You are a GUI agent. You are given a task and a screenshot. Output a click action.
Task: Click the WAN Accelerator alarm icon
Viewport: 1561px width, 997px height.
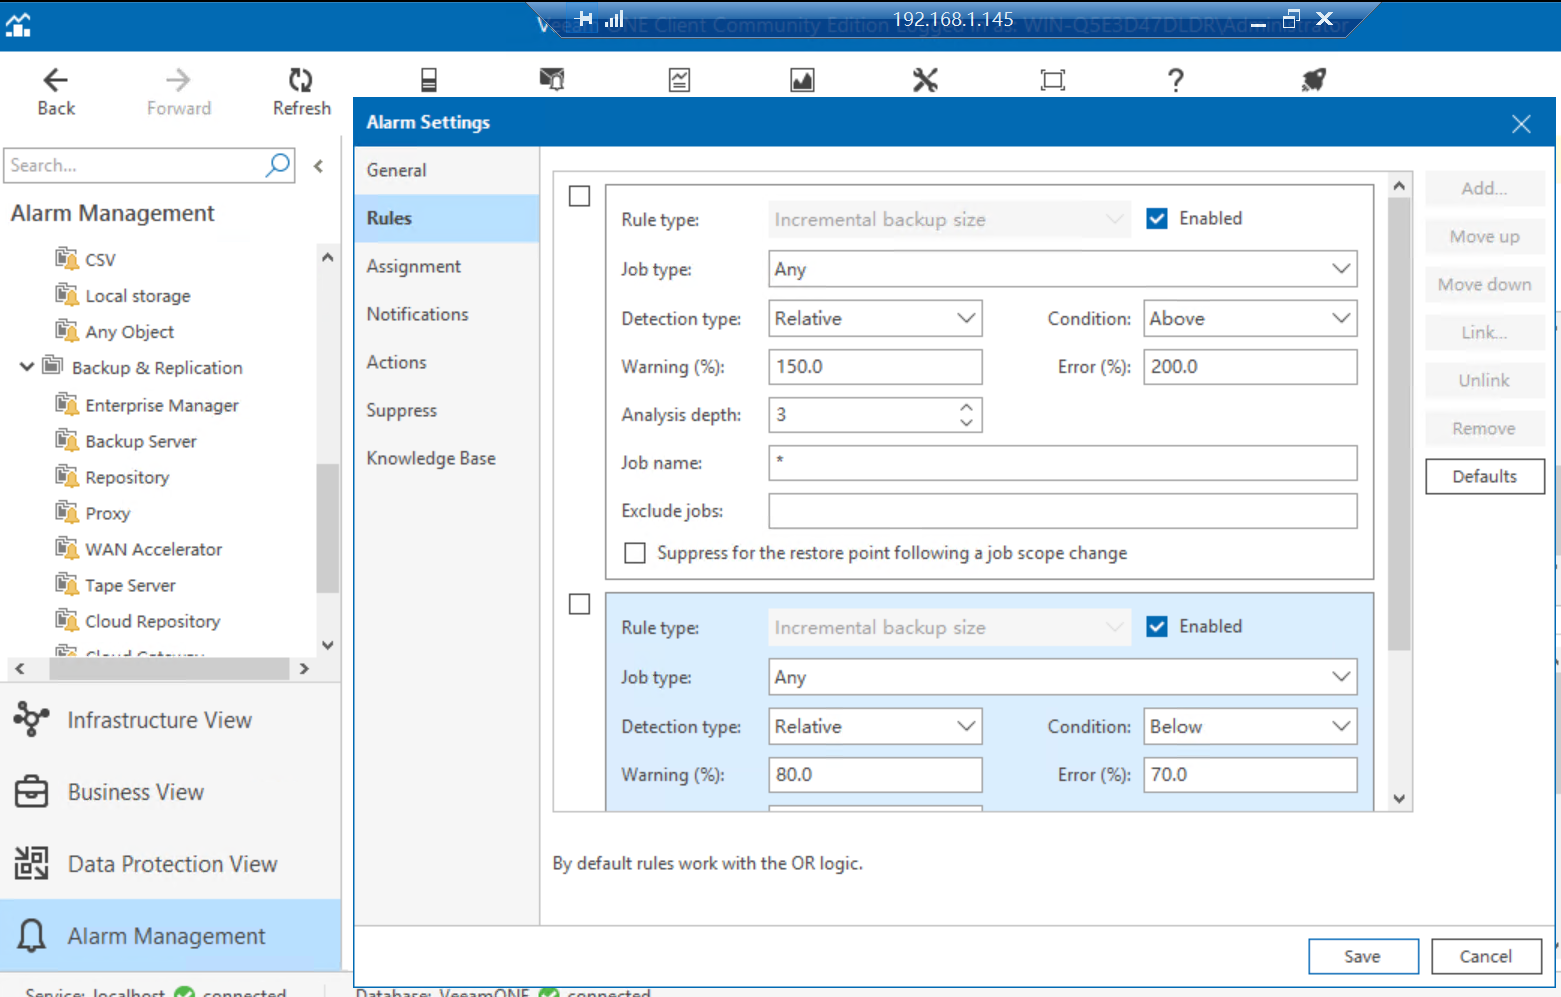pos(67,548)
